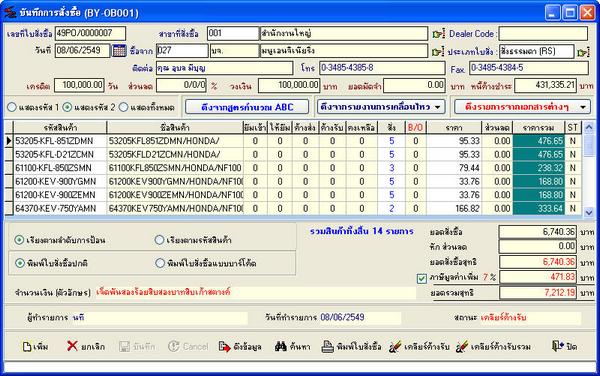Click the branch code field 001
This screenshot has height=376, width=600.
233,33
